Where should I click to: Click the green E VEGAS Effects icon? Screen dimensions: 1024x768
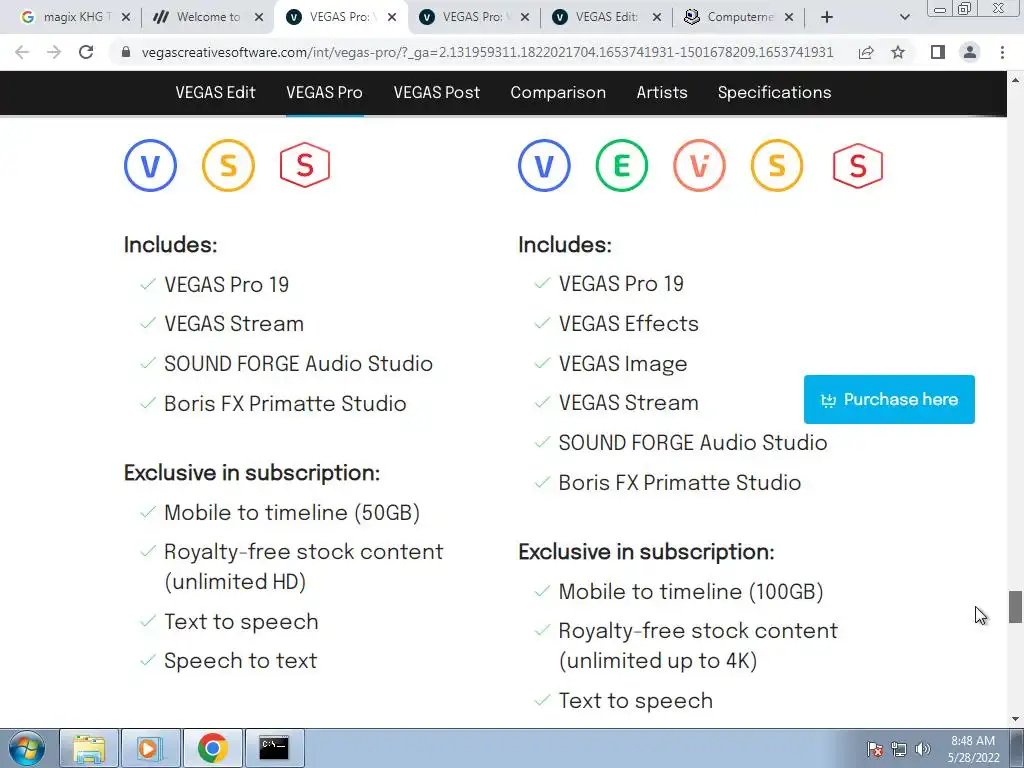tap(622, 165)
